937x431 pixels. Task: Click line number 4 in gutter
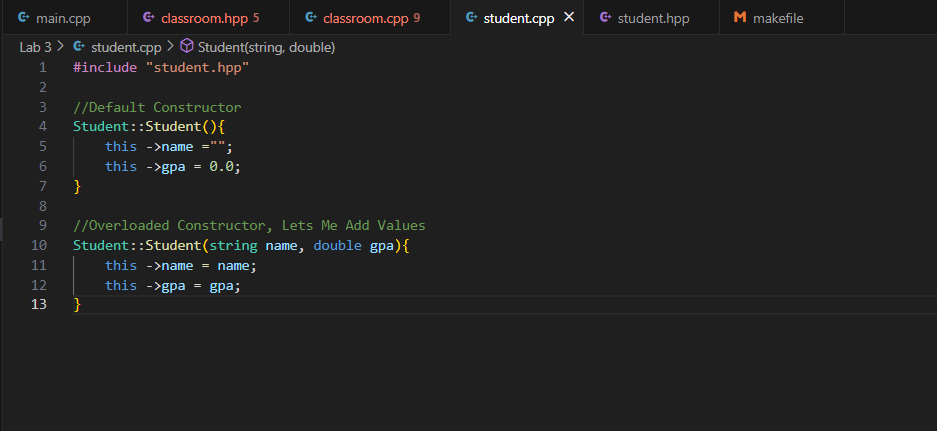[42, 127]
